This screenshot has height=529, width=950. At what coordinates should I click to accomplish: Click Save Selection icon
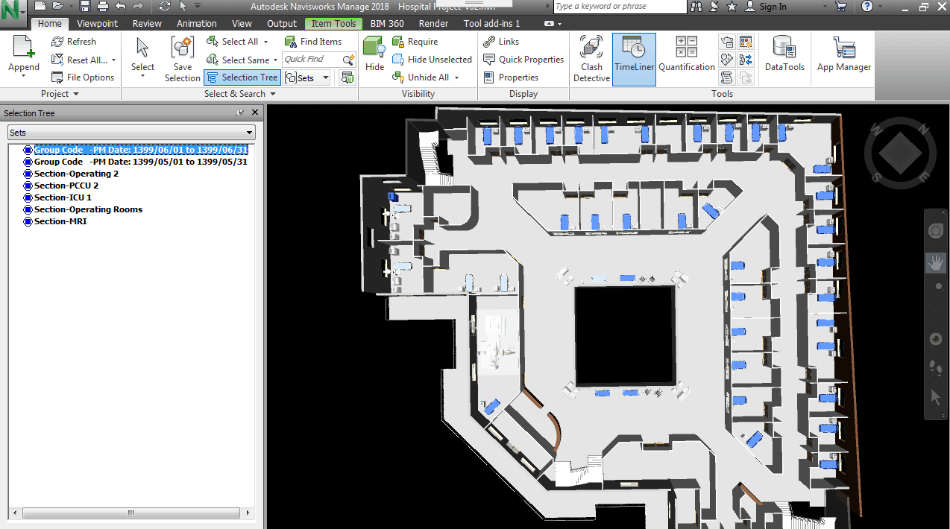click(182, 58)
